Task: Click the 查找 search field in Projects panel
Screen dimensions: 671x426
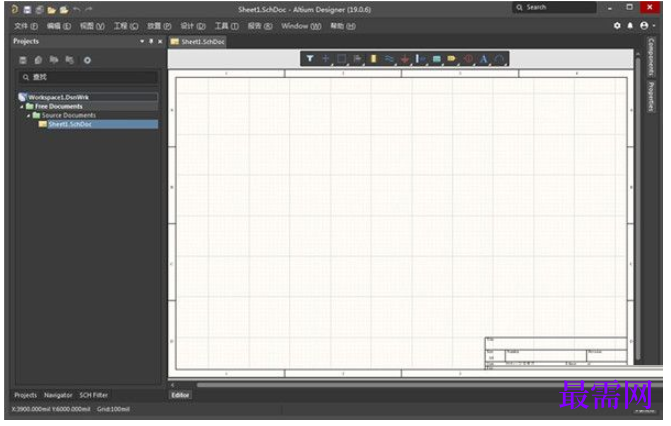Action: (x=88, y=77)
